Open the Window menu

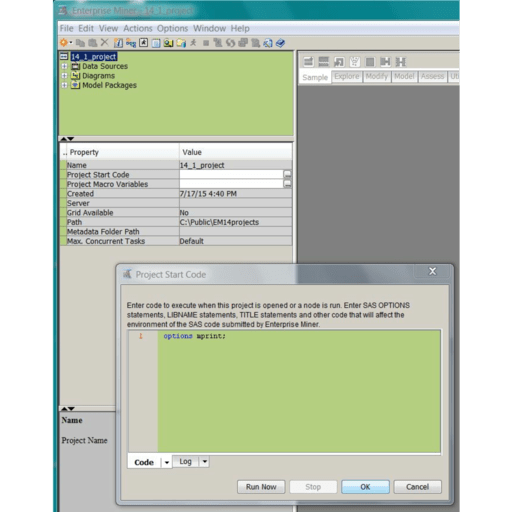pos(209,28)
